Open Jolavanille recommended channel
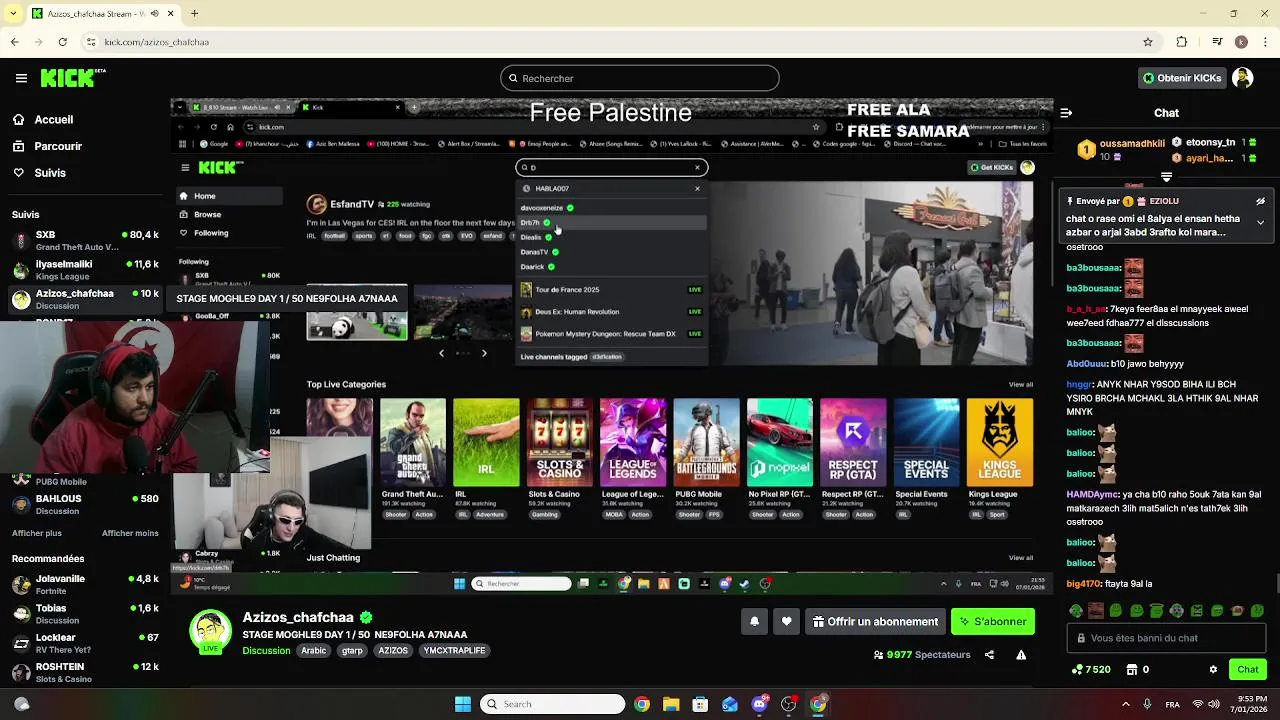The width and height of the screenshot is (1280, 720). point(85,584)
